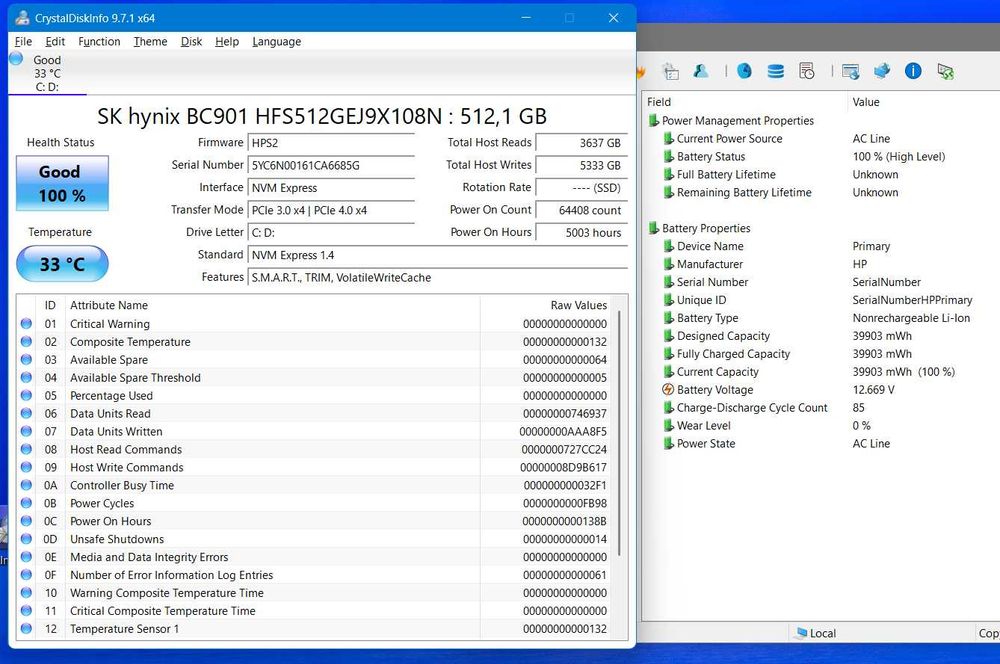Click the checklist report icon in toolbar
Image resolution: width=1000 pixels, height=664 pixels.
tap(671, 71)
